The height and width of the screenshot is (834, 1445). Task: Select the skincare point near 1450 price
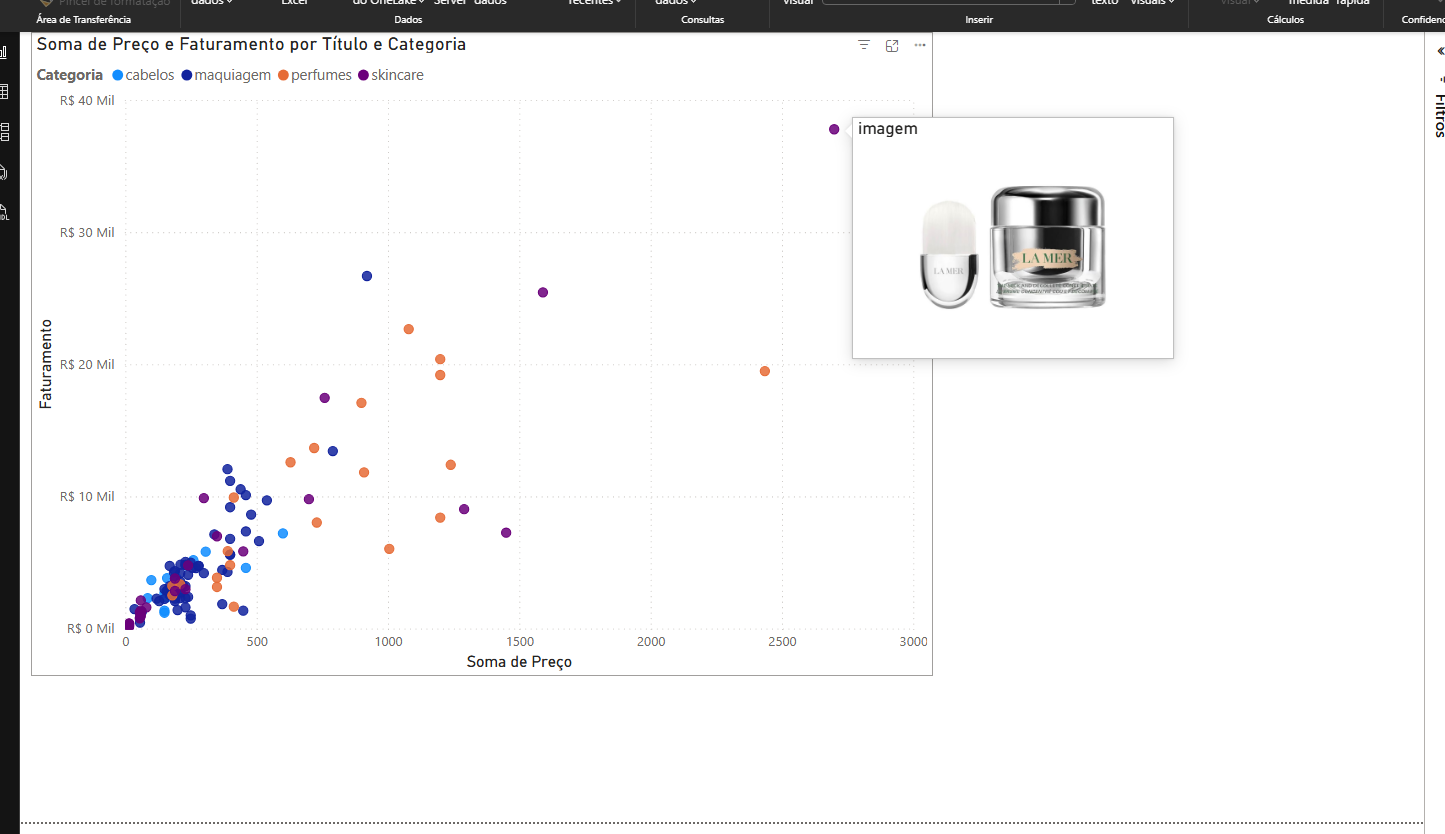(x=506, y=533)
